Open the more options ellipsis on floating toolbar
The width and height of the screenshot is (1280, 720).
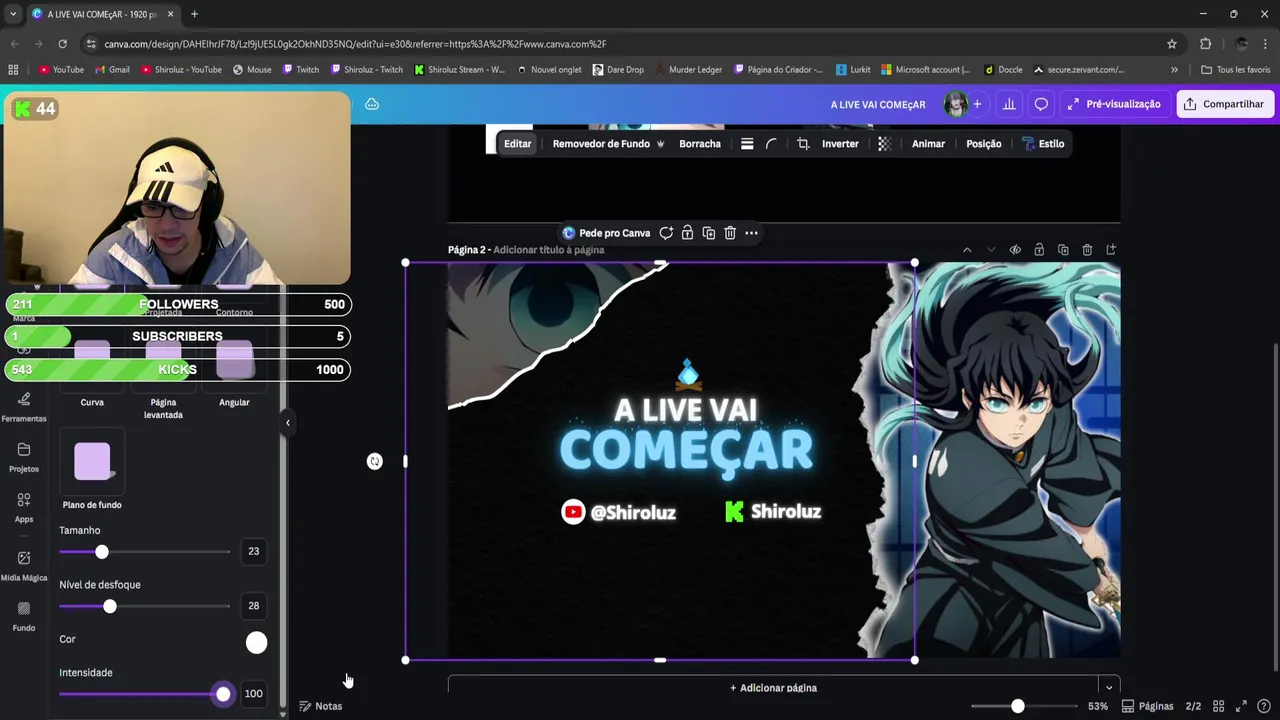click(751, 233)
